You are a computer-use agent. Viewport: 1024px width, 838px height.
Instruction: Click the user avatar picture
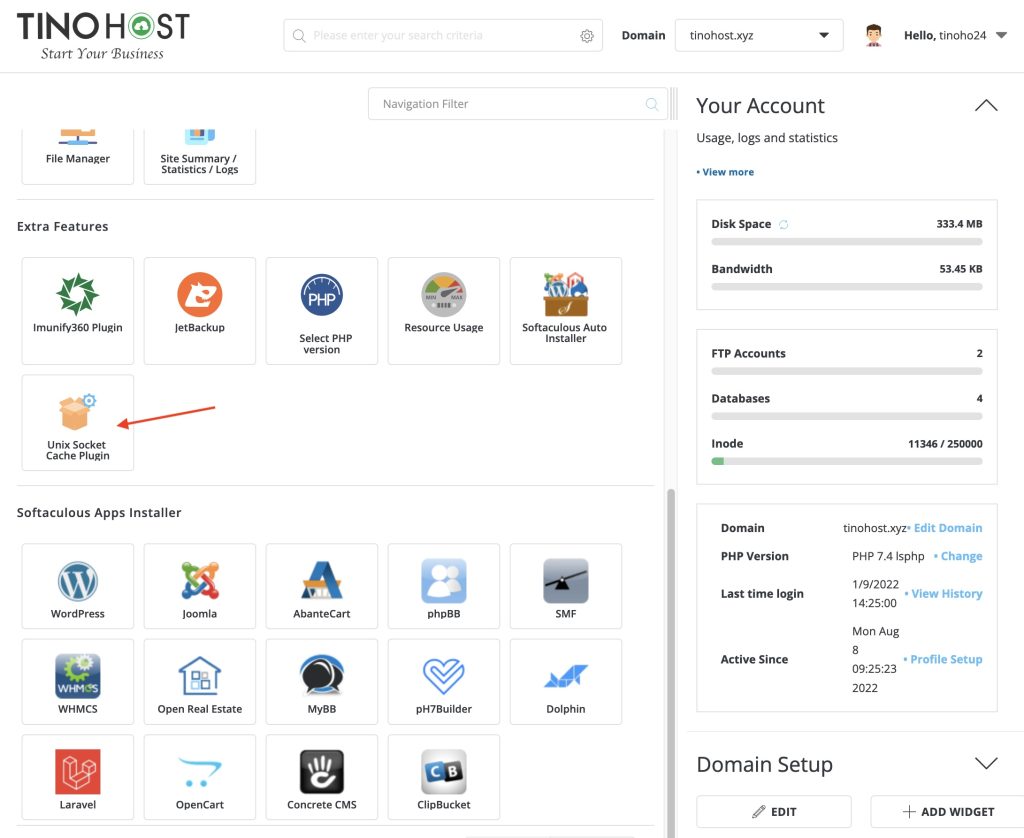pyautogui.click(x=874, y=35)
